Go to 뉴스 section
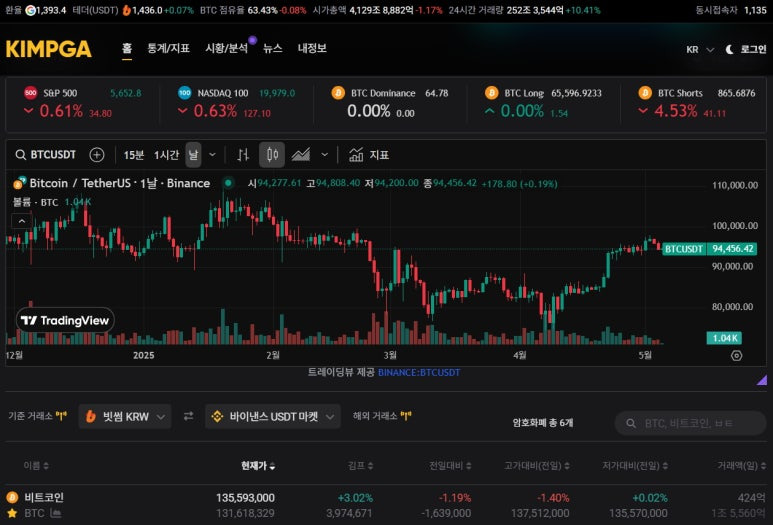Screen dimensions: 773x525 coord(272,48)
